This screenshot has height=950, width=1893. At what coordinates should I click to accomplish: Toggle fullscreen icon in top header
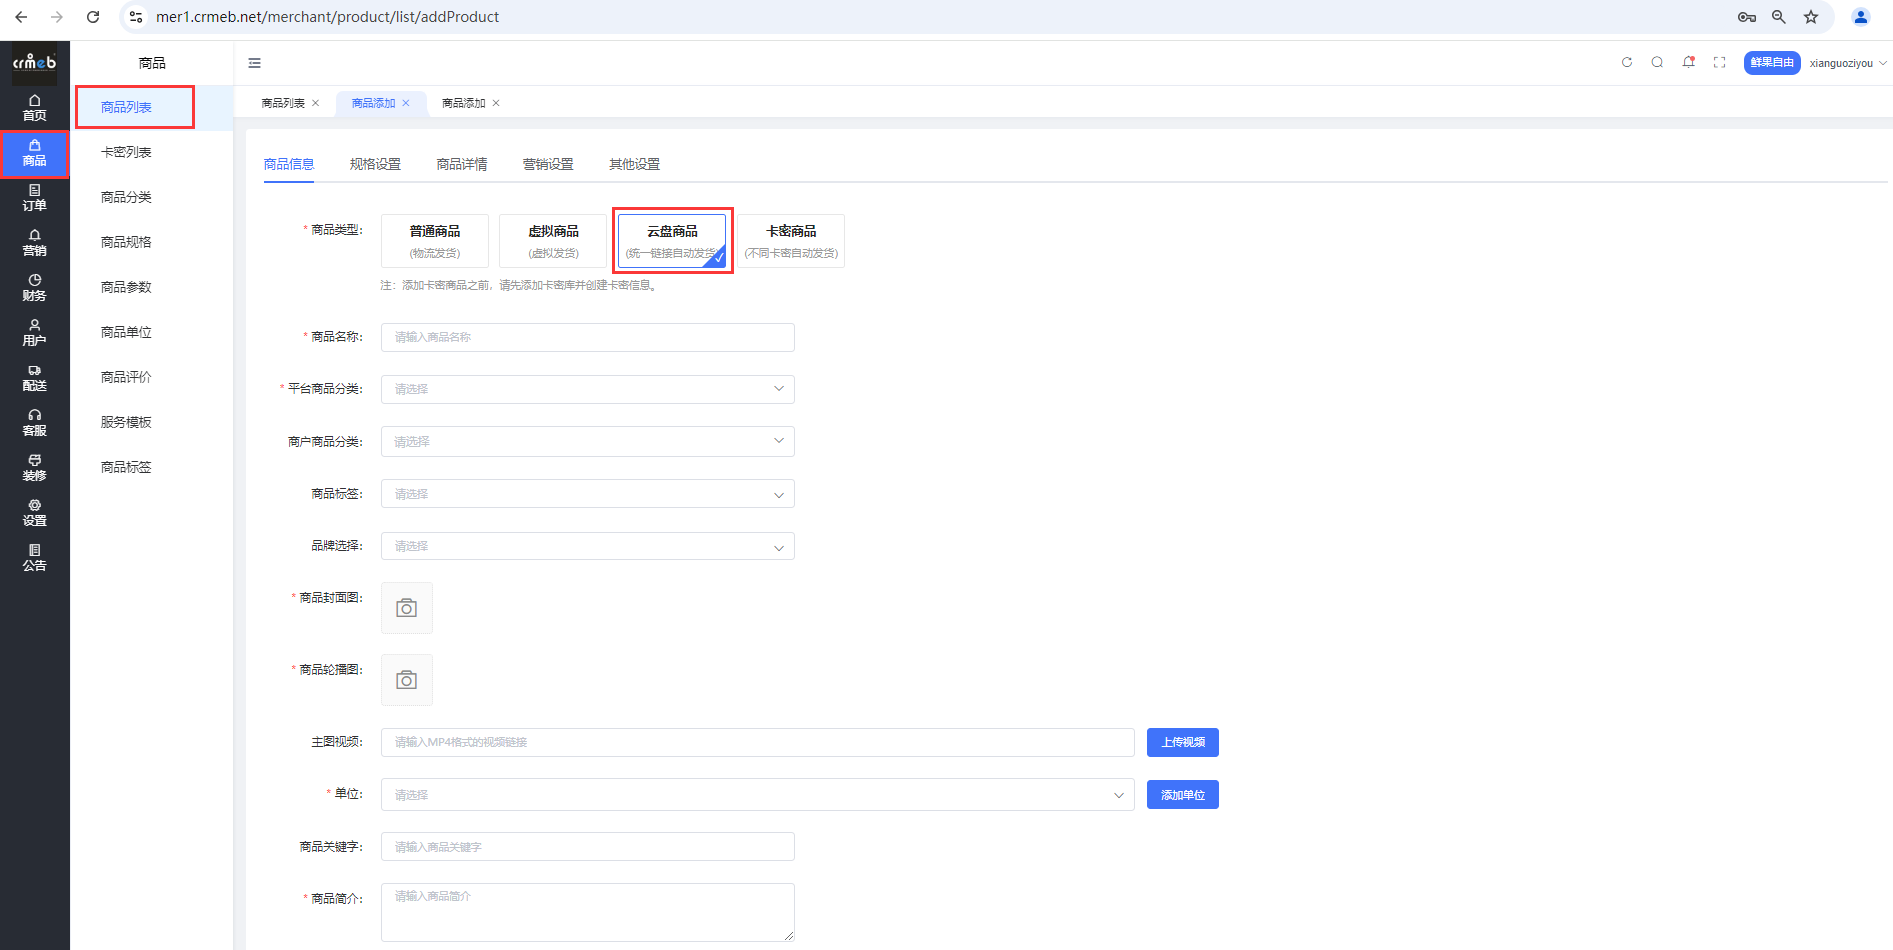coord(1720,62)
